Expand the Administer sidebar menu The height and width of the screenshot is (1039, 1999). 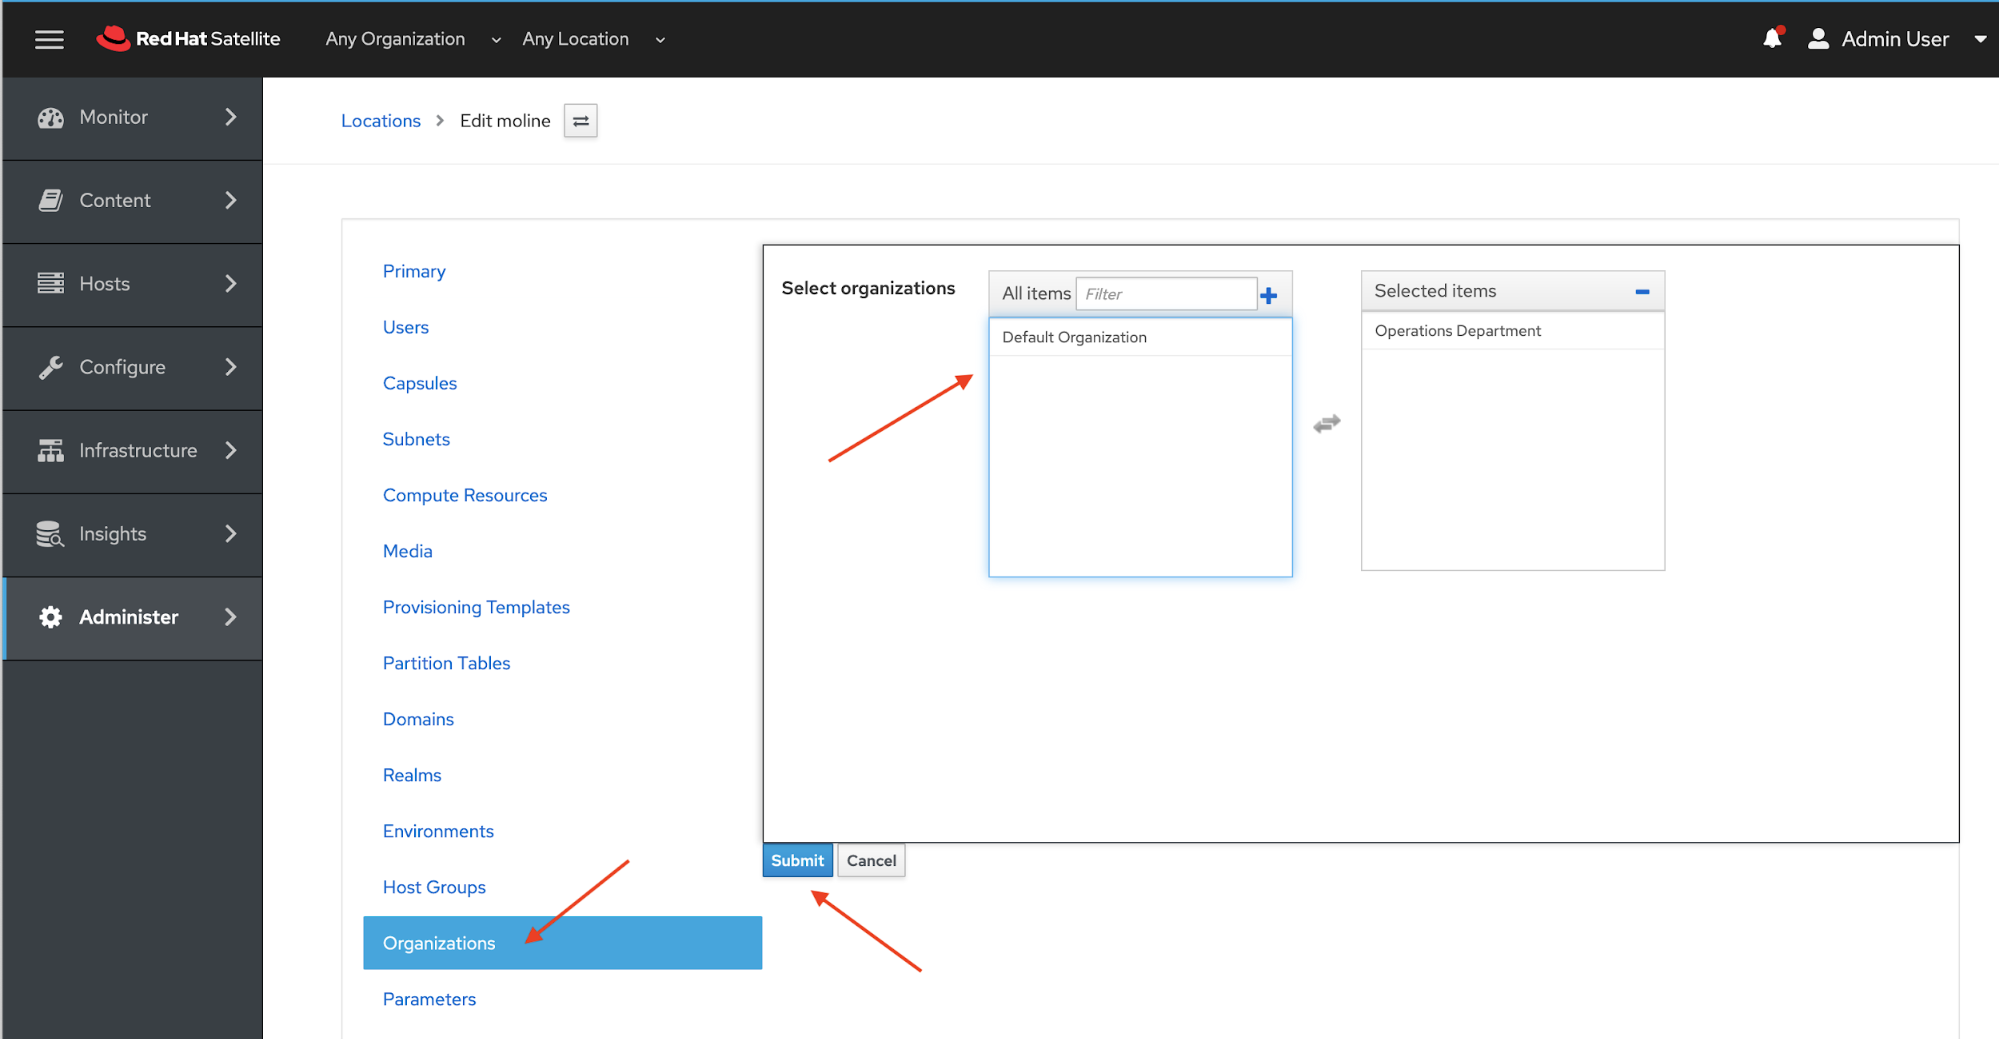132,617
